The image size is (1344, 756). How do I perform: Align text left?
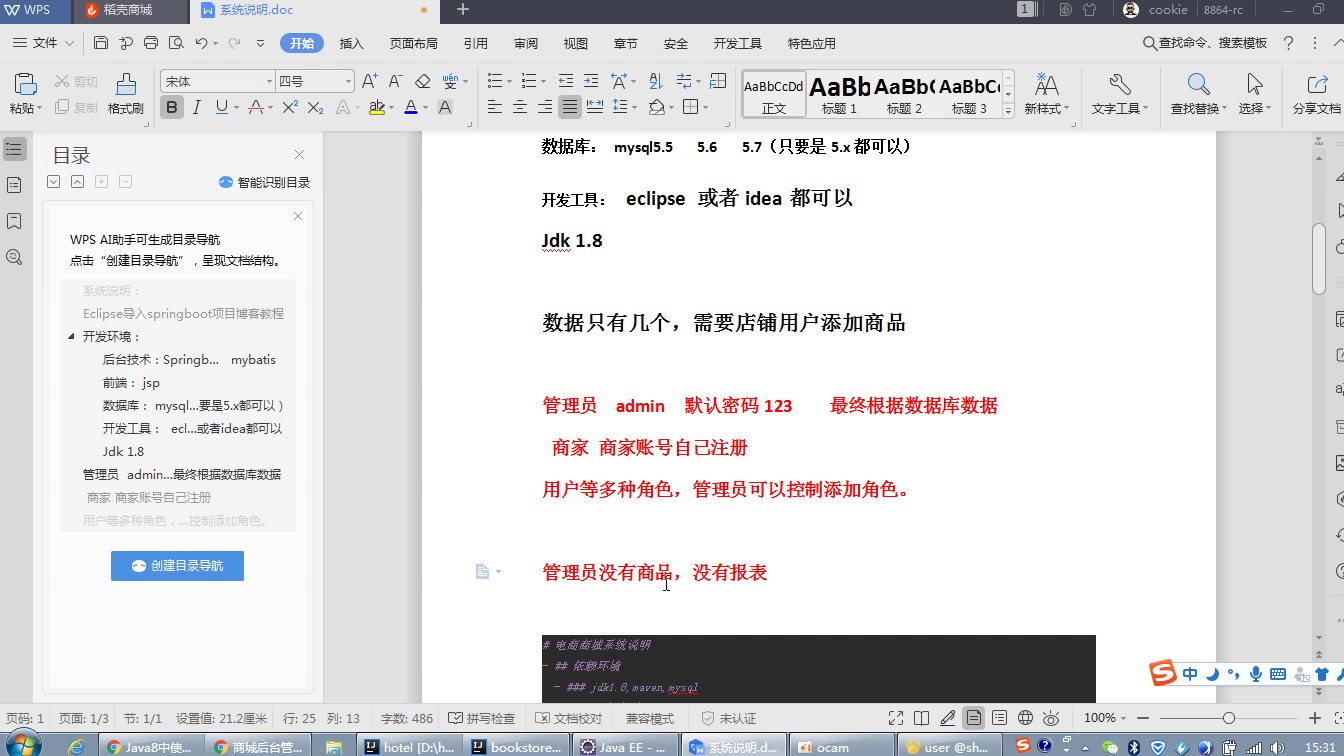pos(495,107)
